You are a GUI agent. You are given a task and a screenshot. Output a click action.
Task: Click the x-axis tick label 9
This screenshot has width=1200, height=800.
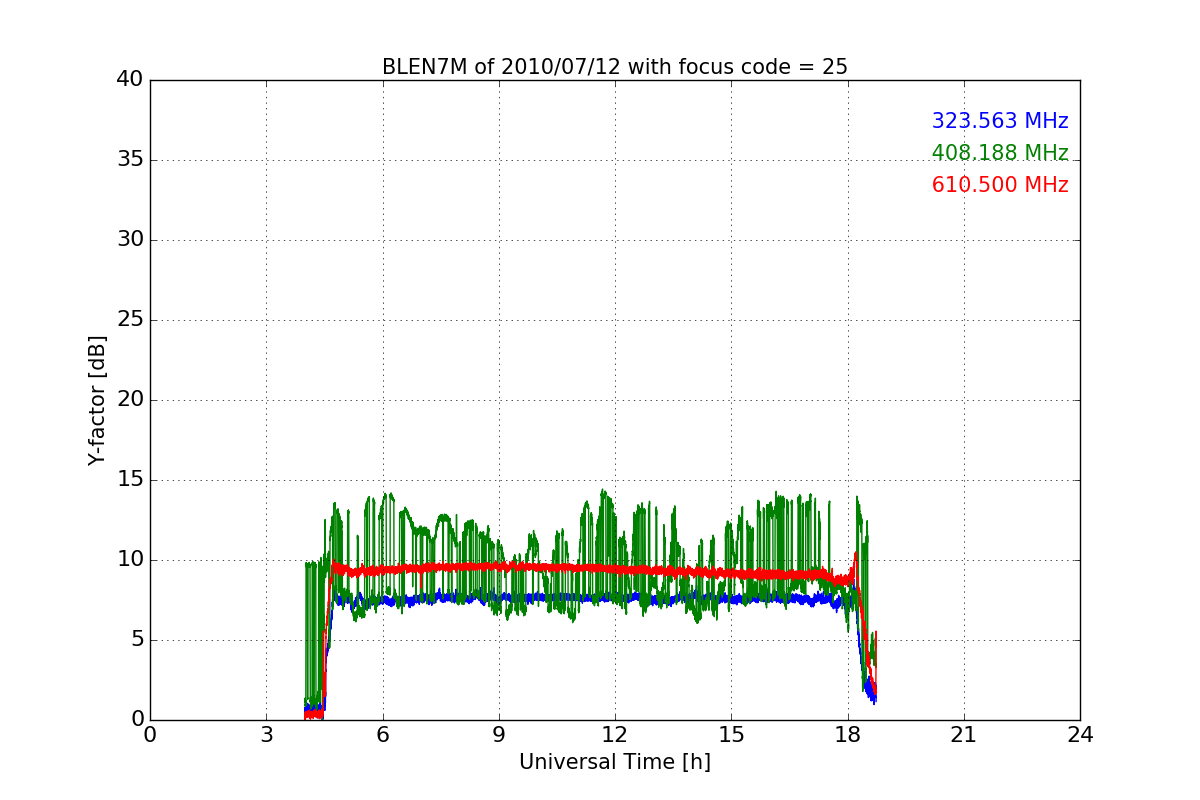point(498,735)
